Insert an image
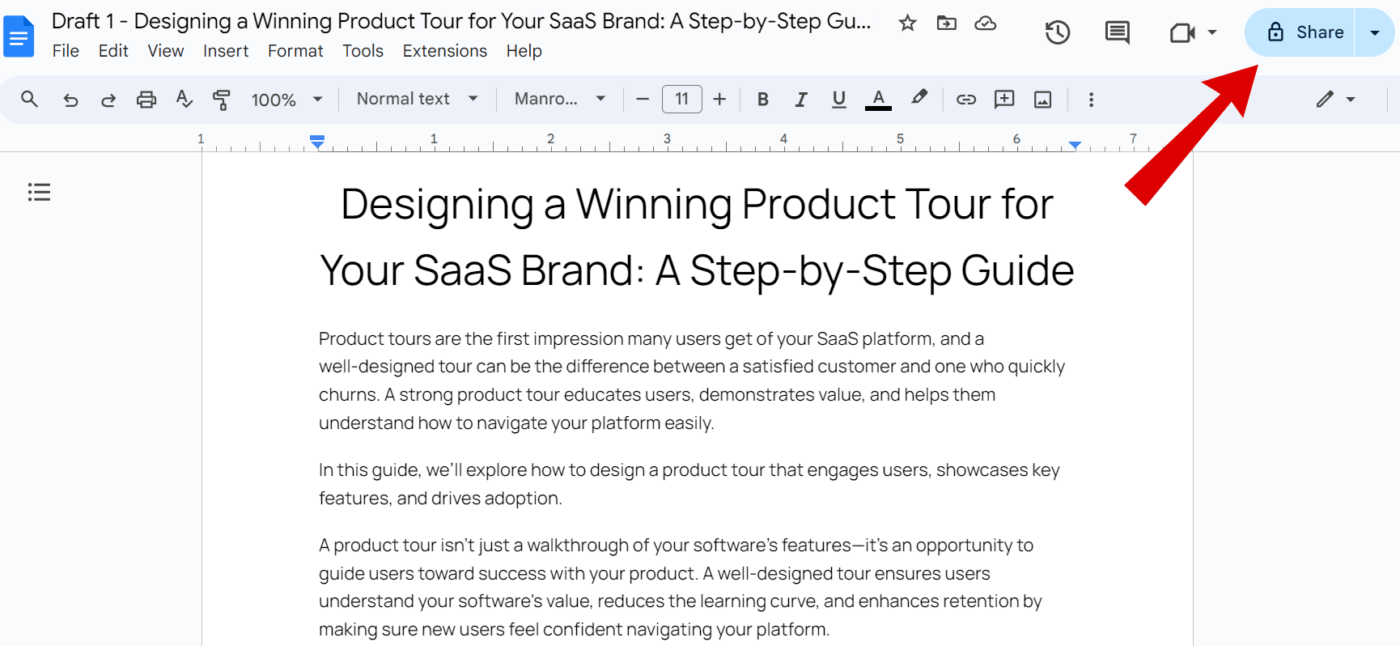 pyautogui.click(x=1042, y=99)
